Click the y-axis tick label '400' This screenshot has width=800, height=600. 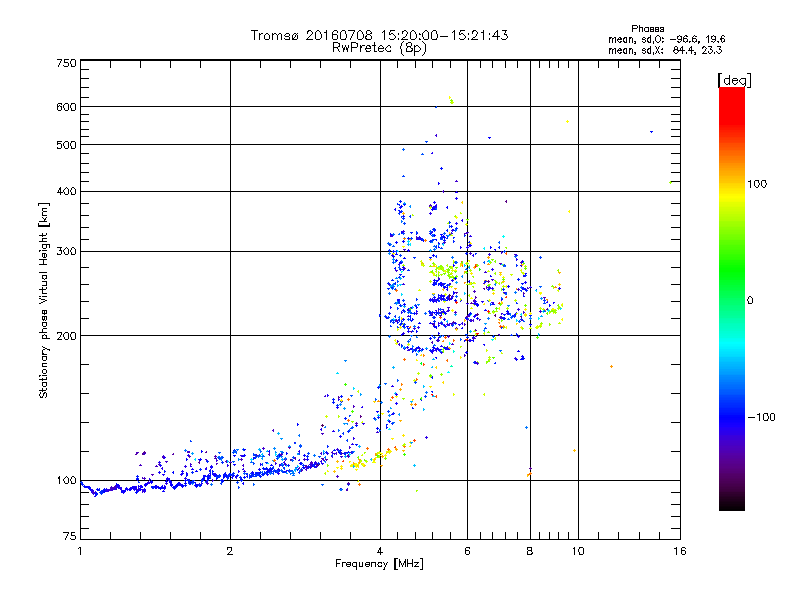click(66, 191)
